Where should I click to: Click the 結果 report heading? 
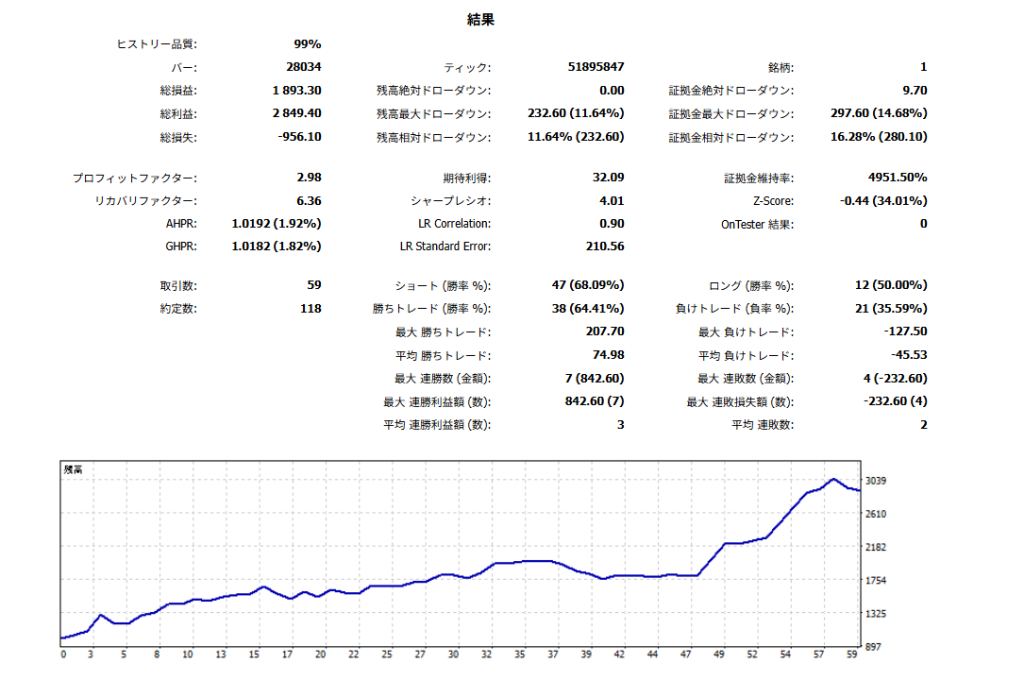[480, 20]
